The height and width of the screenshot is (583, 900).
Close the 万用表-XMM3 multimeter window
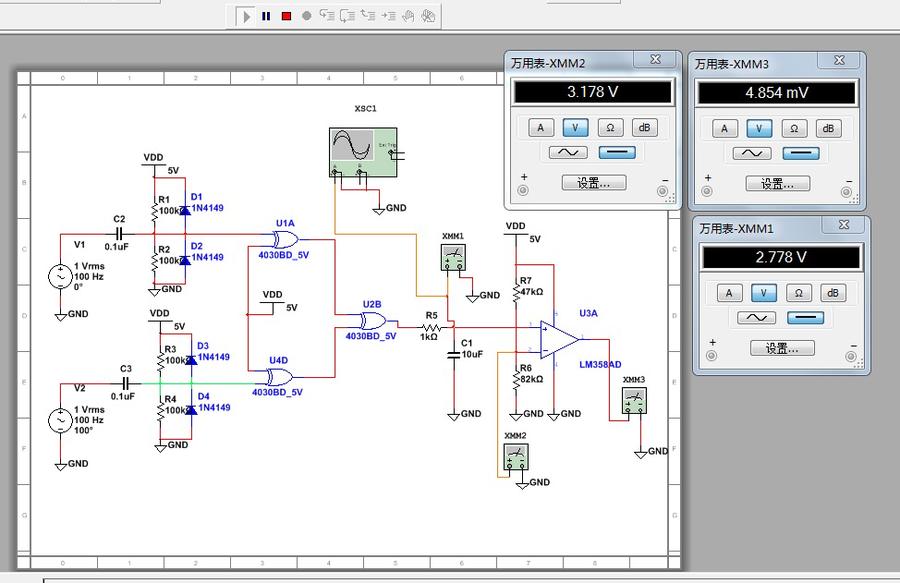click(x=840, y=62)
